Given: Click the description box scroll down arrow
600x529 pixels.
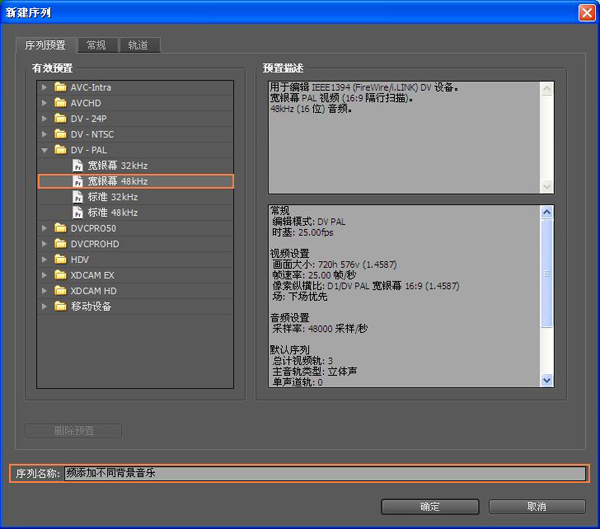Looking at the screenshot, I should click(547, 186).
